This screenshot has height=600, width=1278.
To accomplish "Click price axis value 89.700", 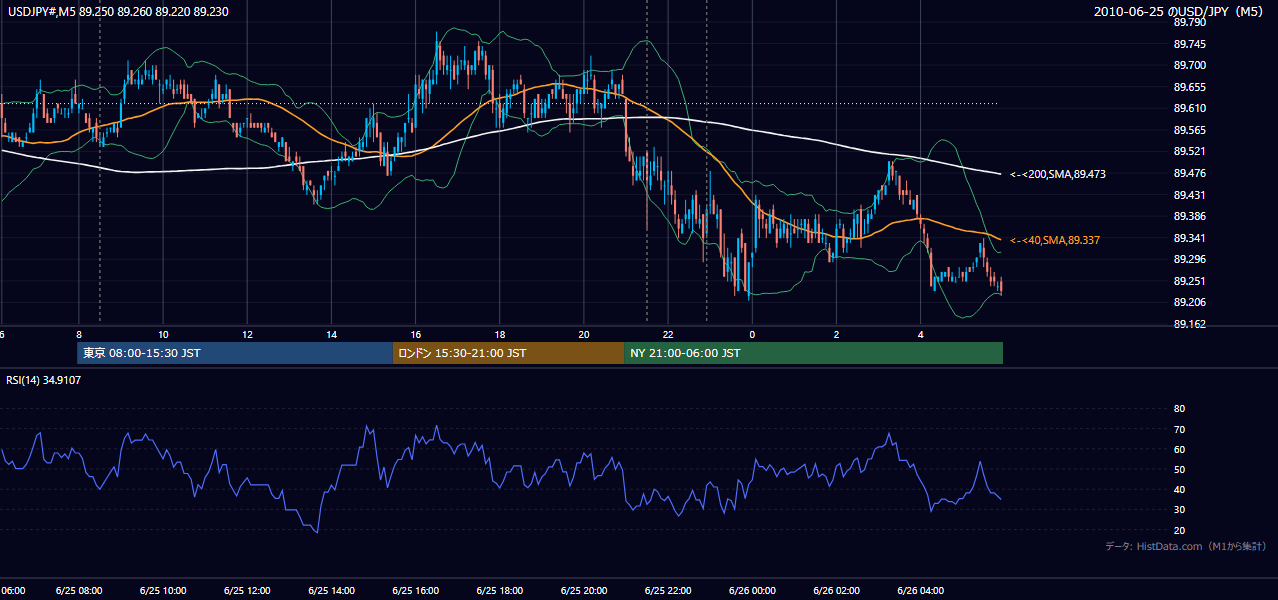I will (x=1189, y=65).
